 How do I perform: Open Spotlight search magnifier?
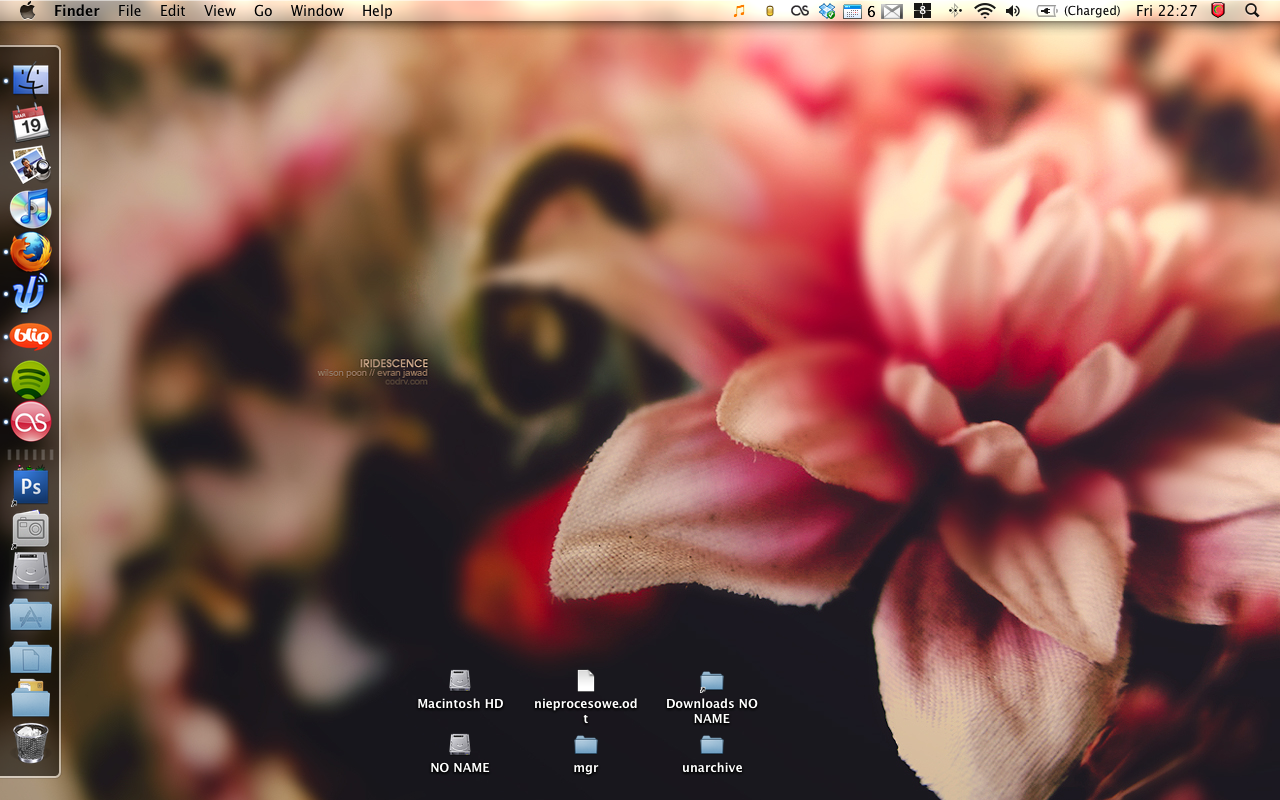point(1252,11)
